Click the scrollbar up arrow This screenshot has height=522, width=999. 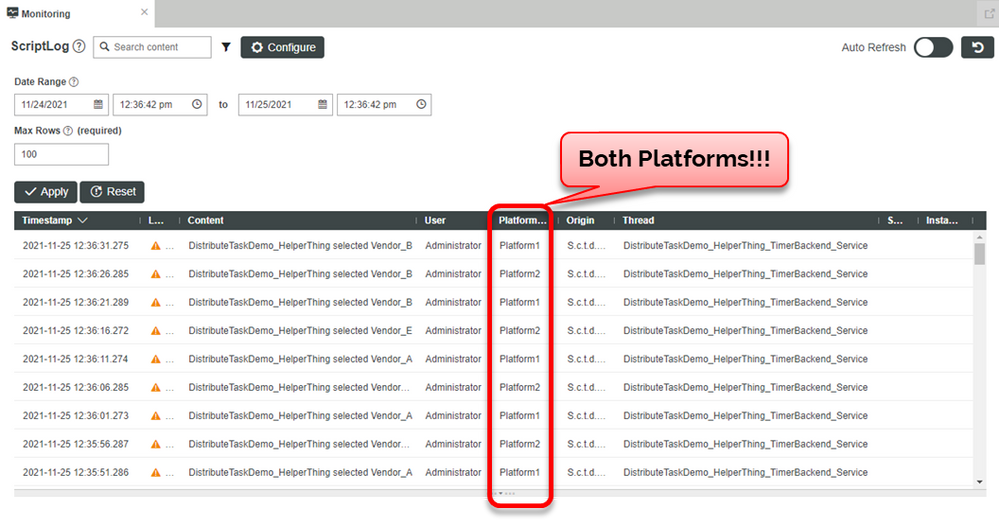click(x=980, y=237)
